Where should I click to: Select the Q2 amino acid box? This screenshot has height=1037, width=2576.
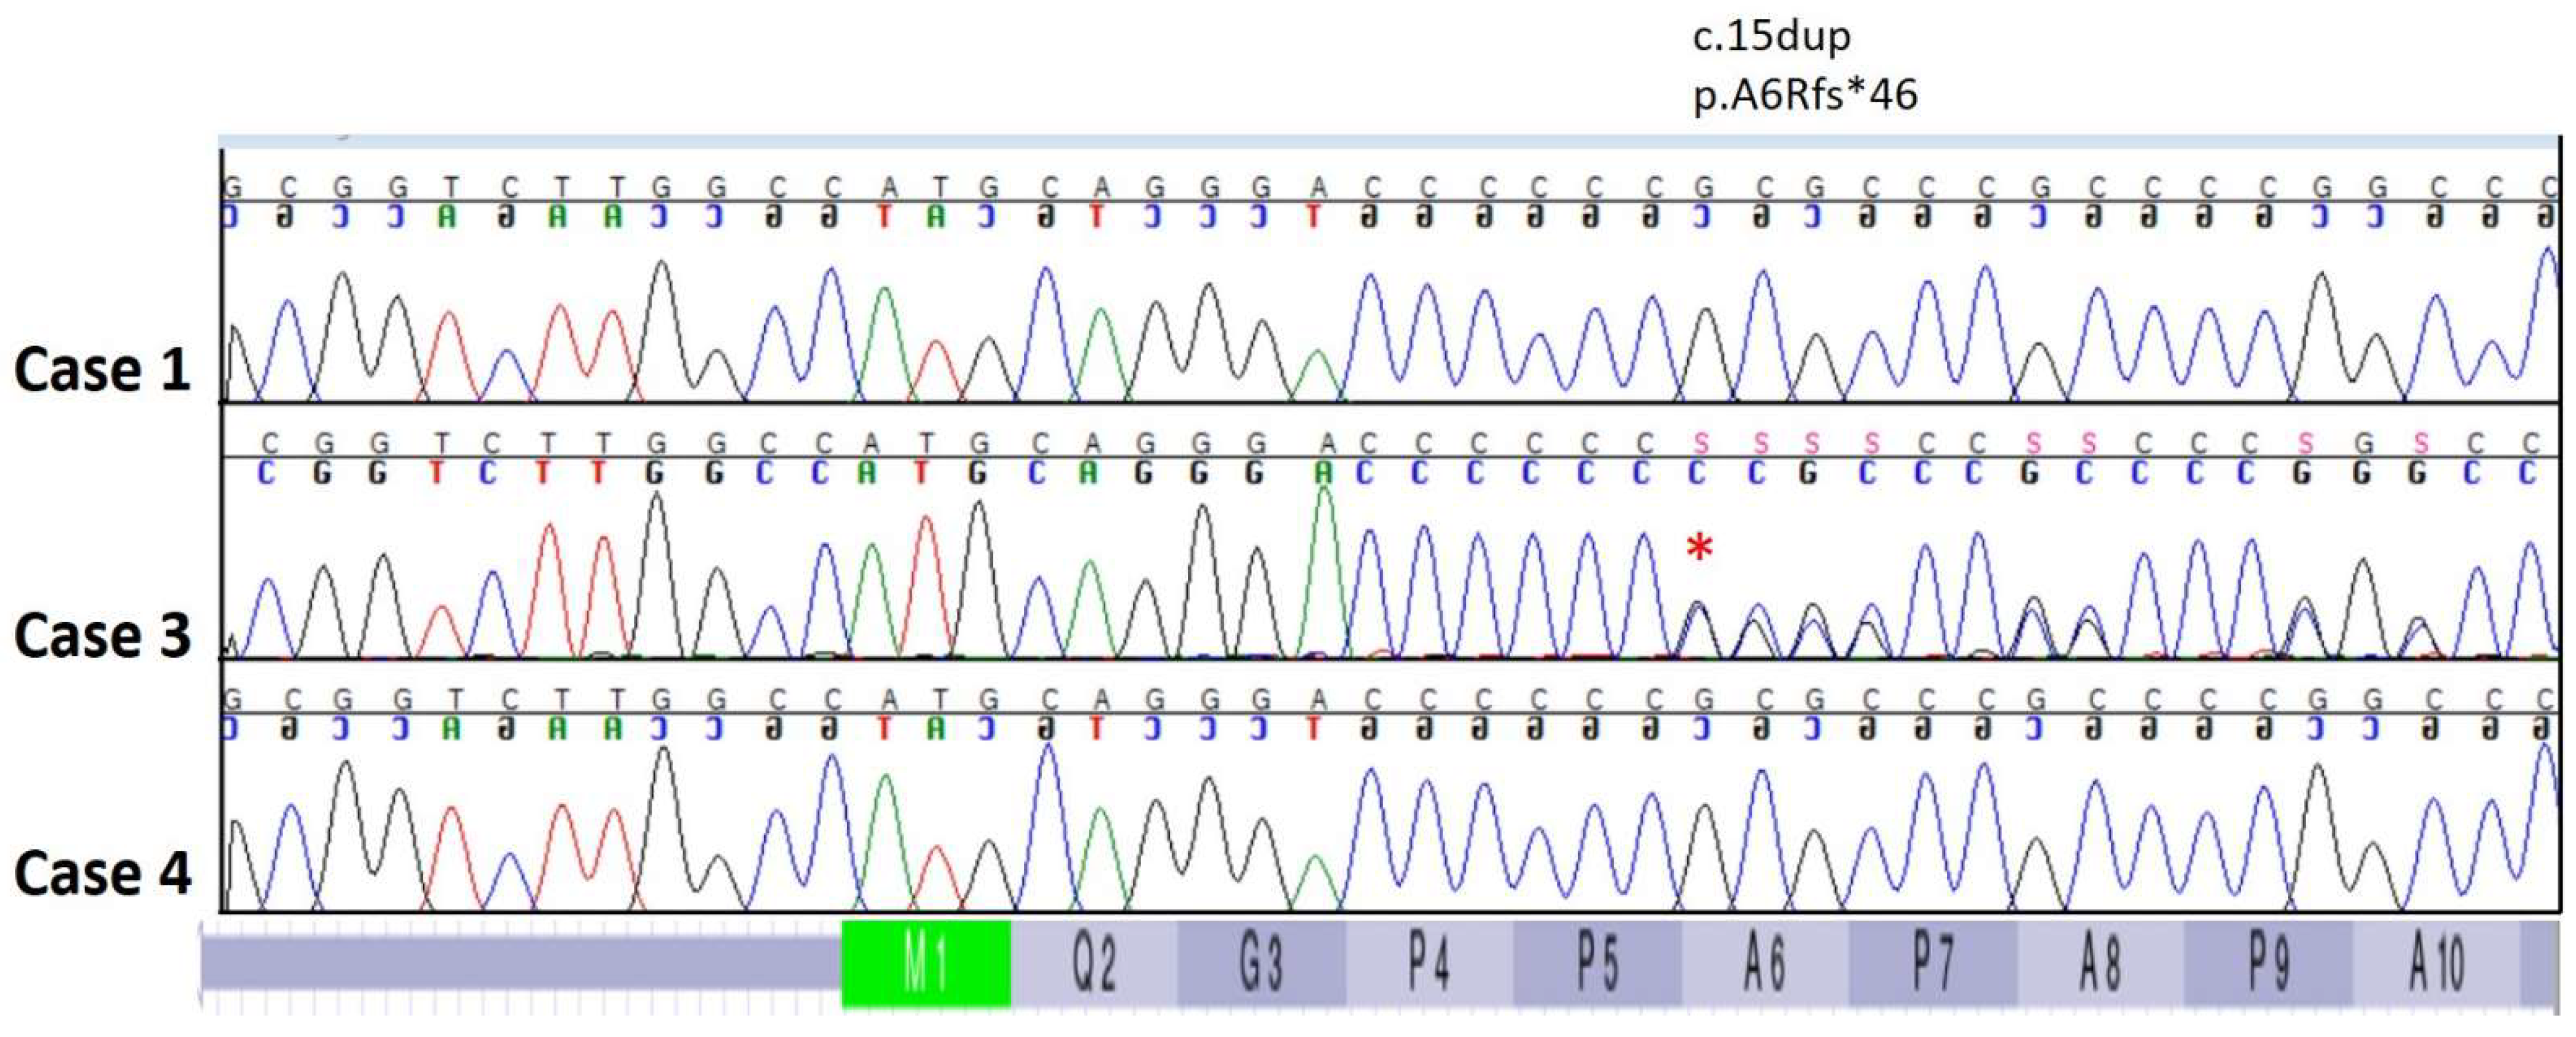click(x=1093, y=964)
